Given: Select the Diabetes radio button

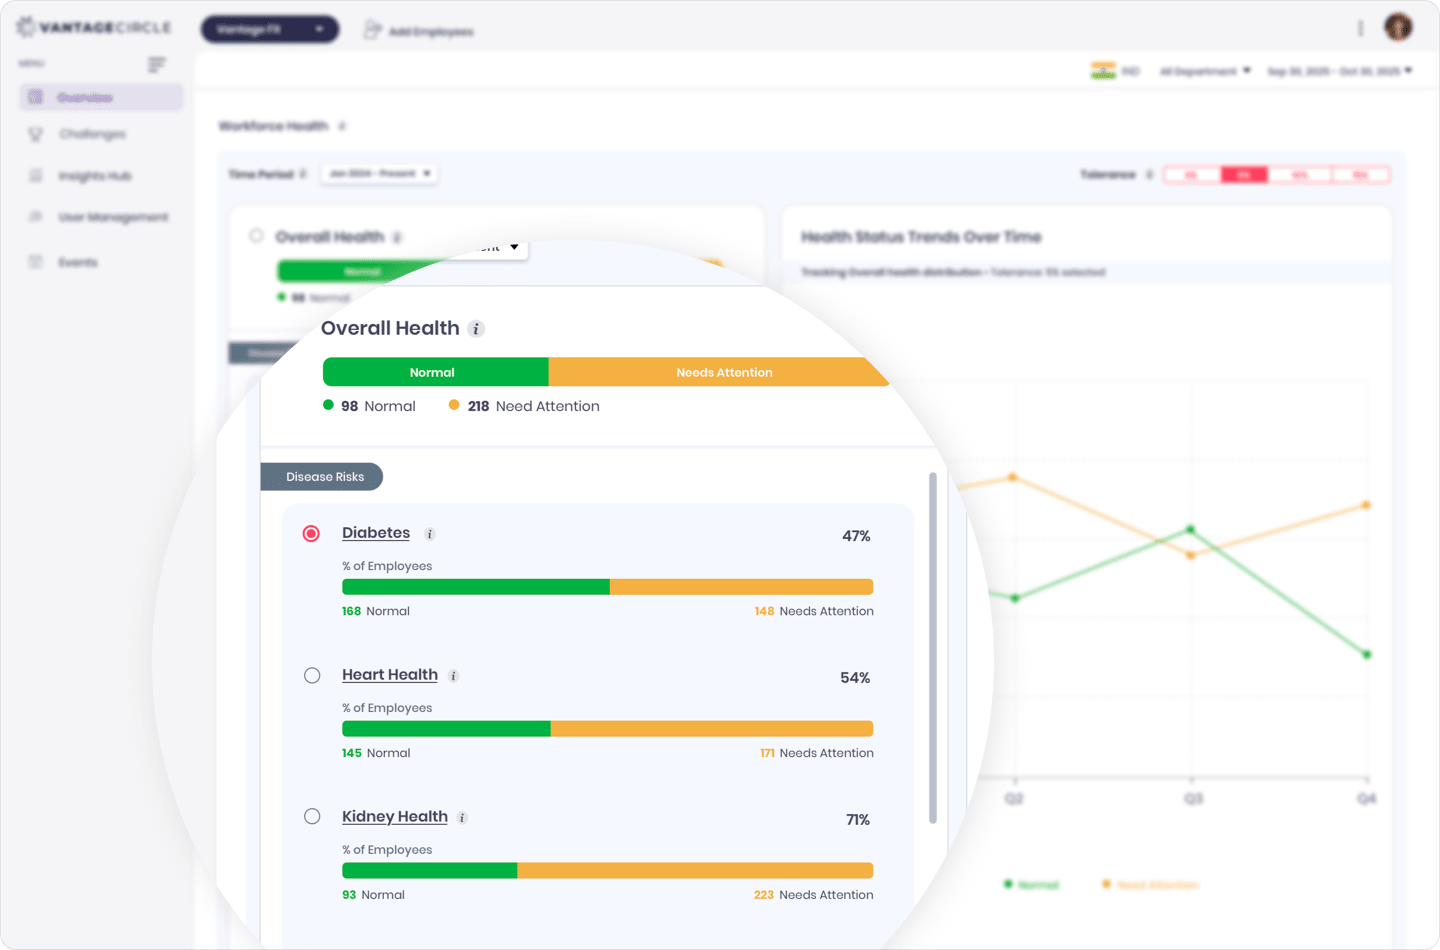Looking at the screenshot, I should click(312, 534).
